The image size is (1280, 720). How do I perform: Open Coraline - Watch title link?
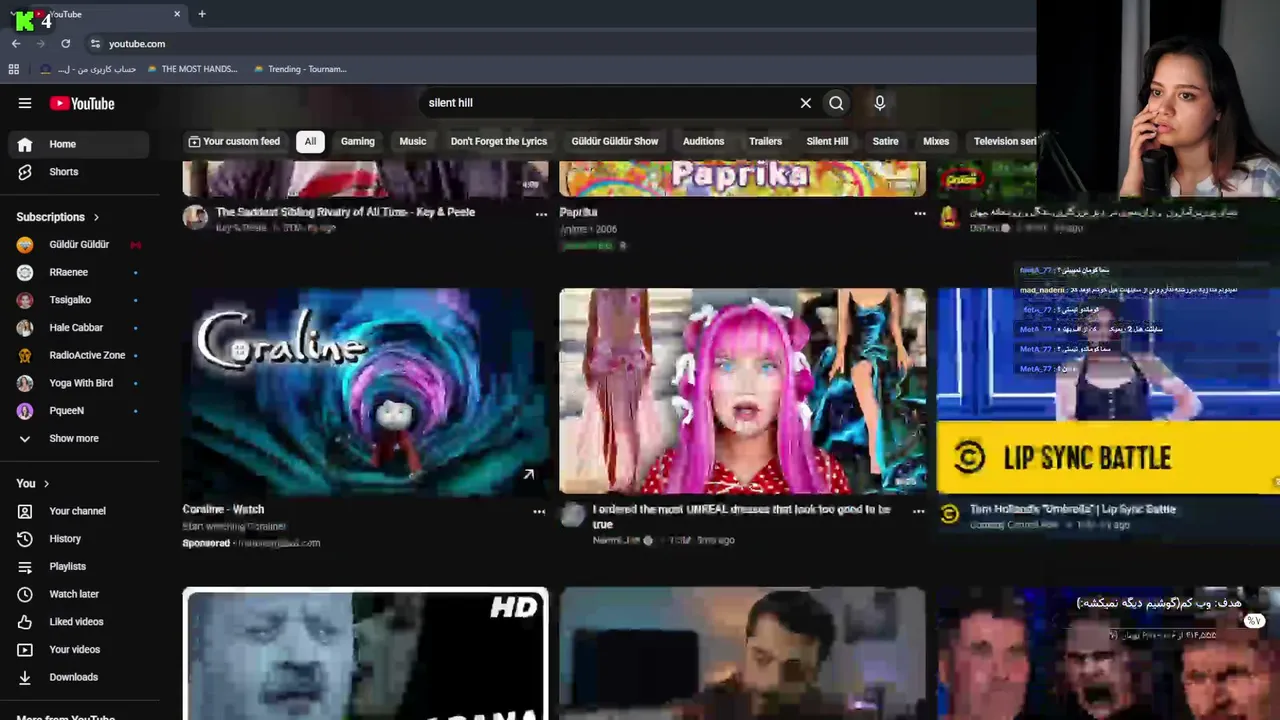(223, 509)
